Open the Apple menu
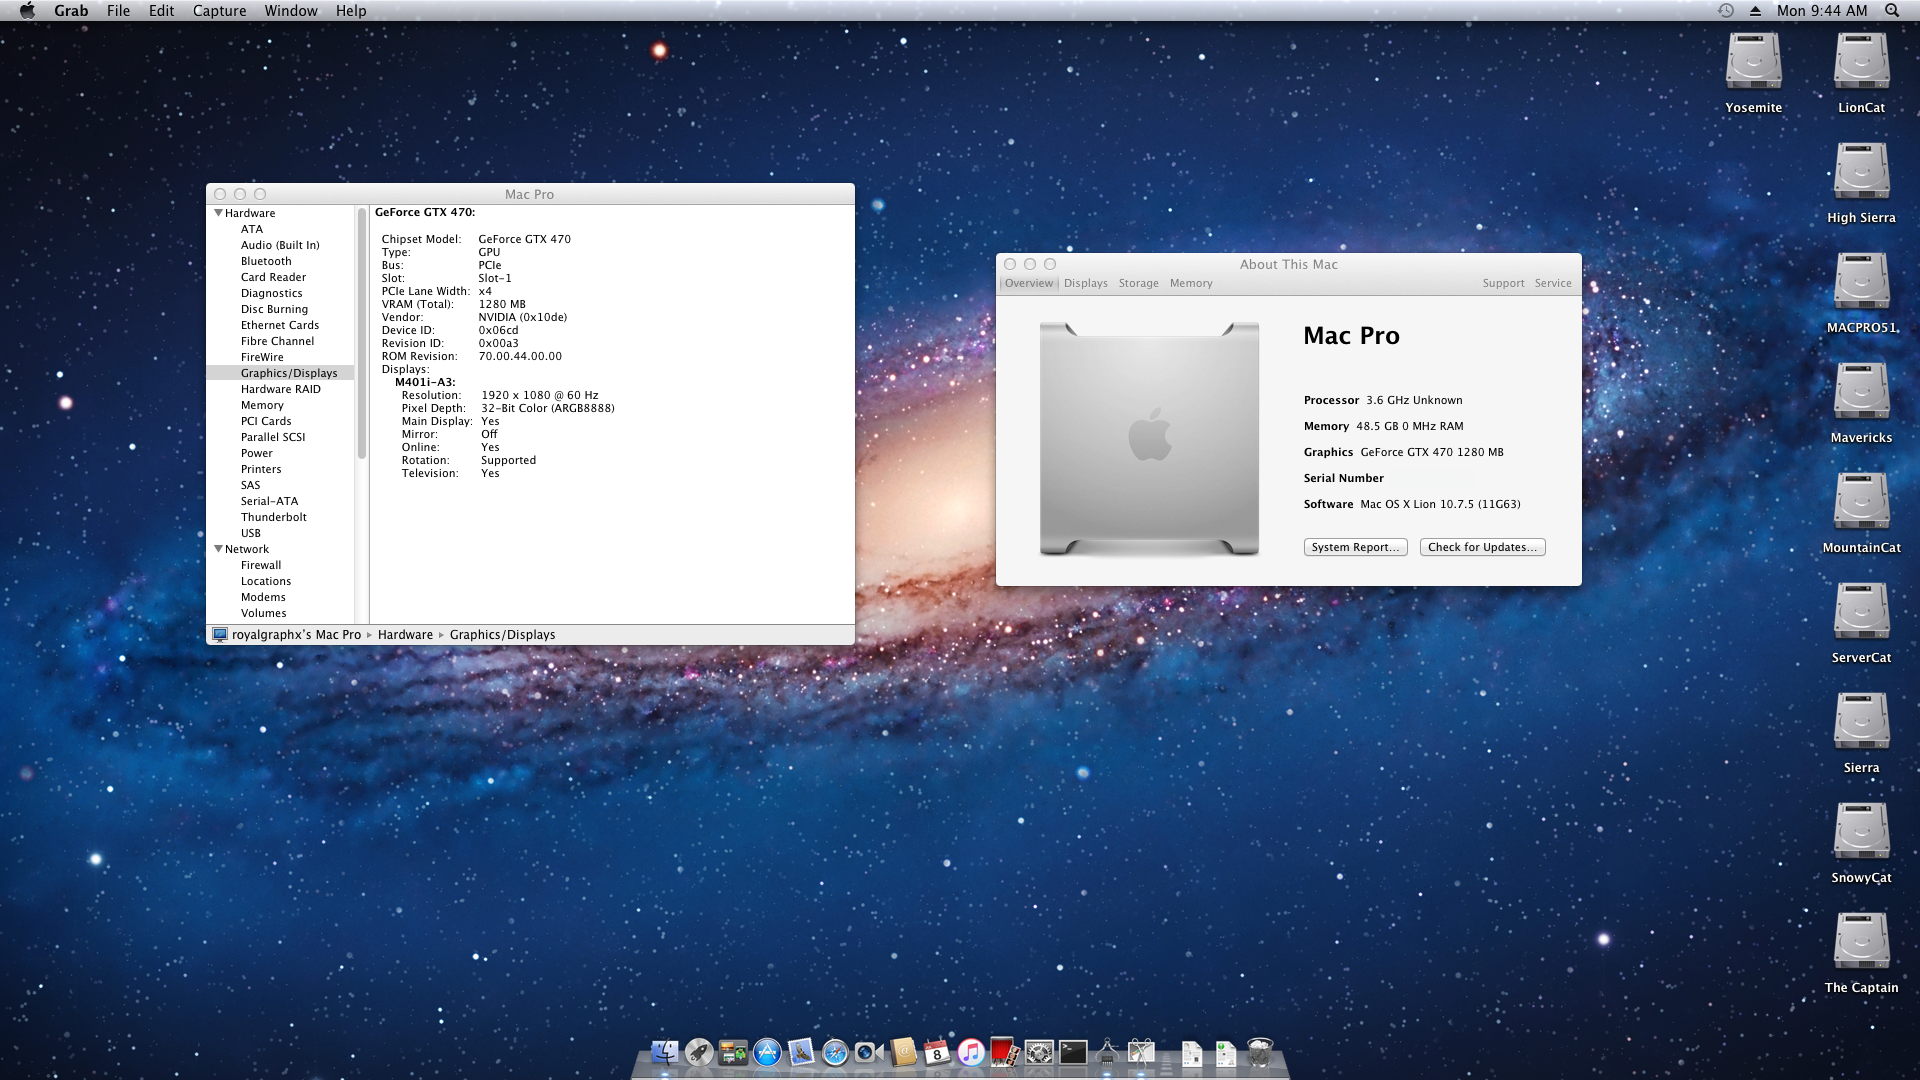This screenshot has height=1080, width=1920. click(x=28, y=10)
